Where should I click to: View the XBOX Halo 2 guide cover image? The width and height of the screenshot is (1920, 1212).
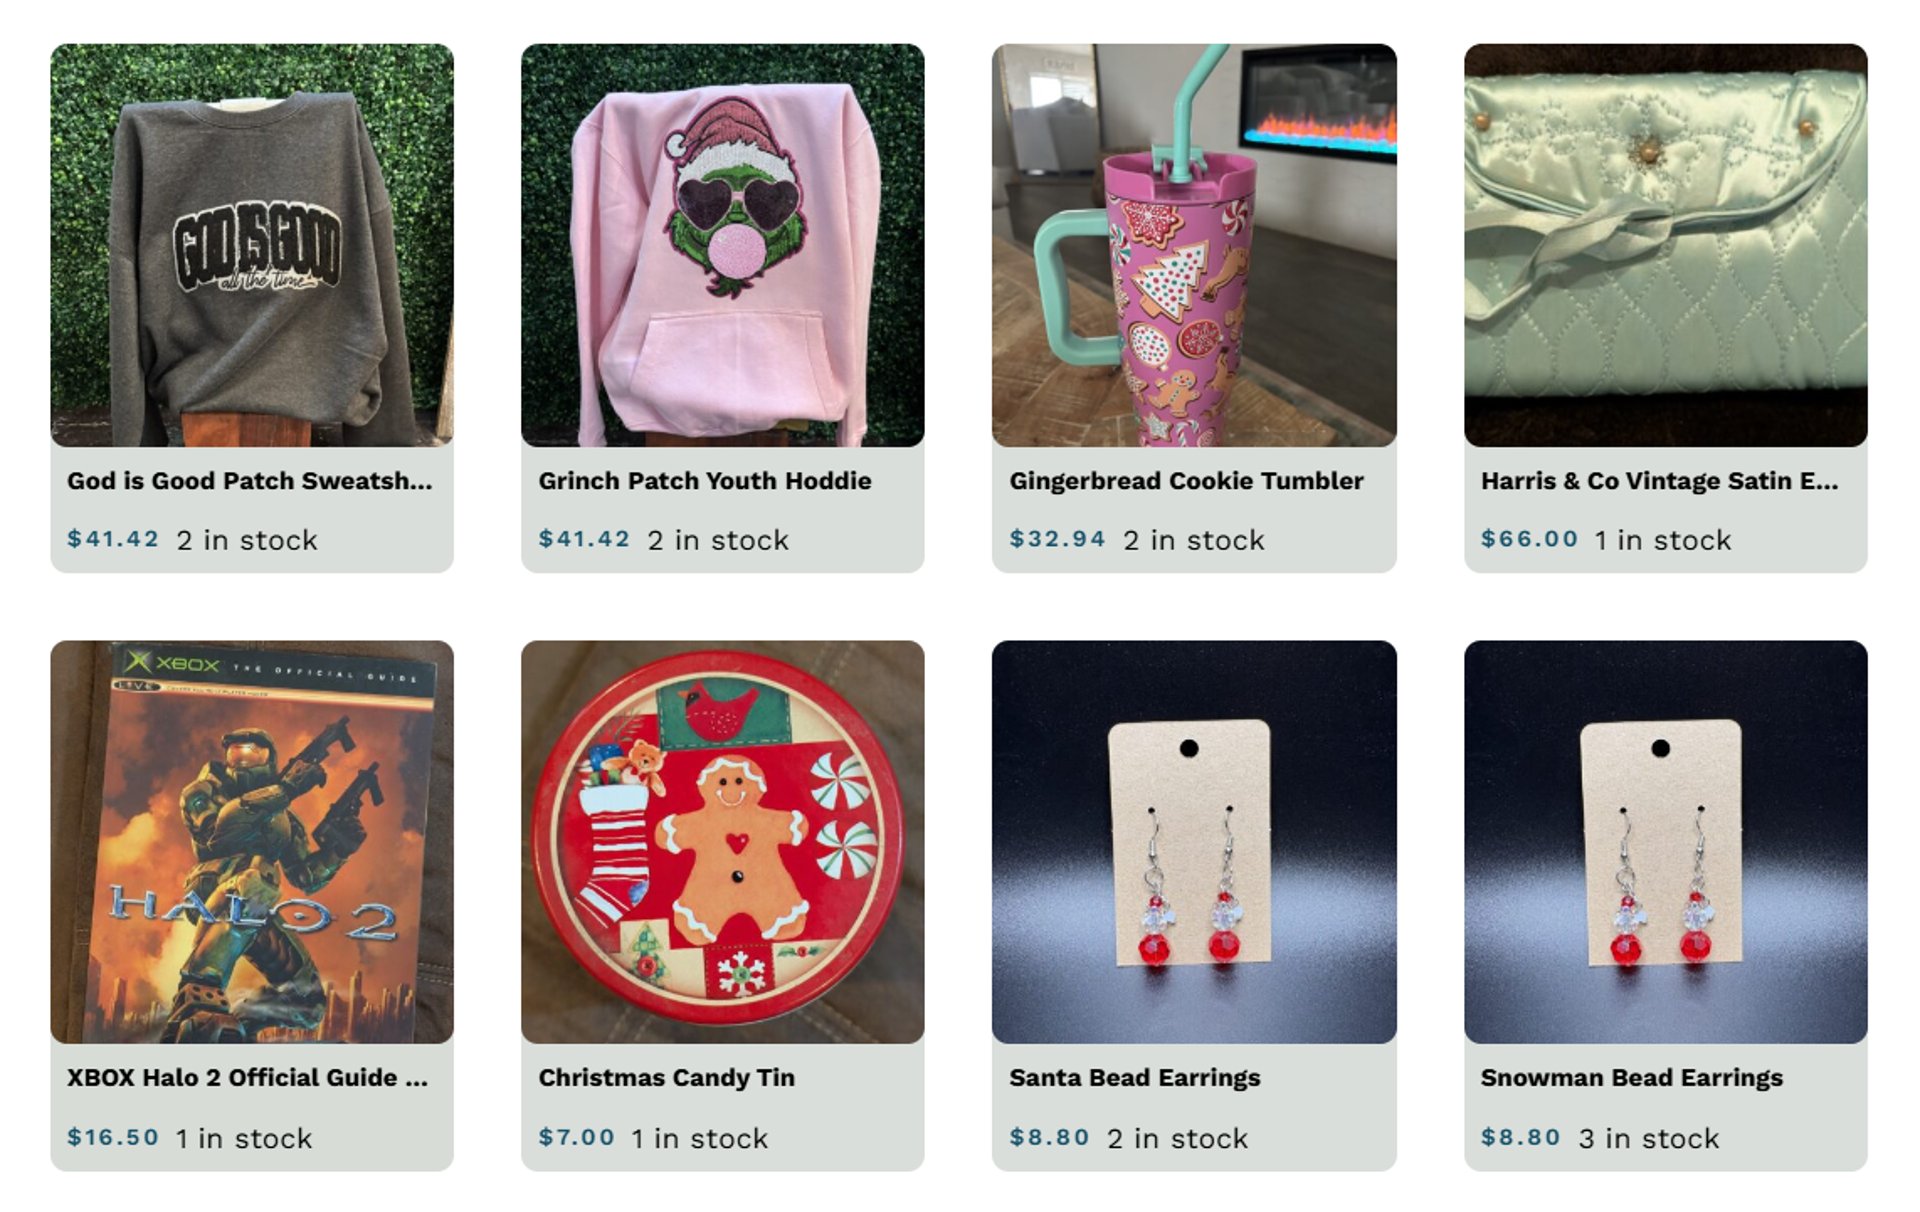(x=252, y=842)
